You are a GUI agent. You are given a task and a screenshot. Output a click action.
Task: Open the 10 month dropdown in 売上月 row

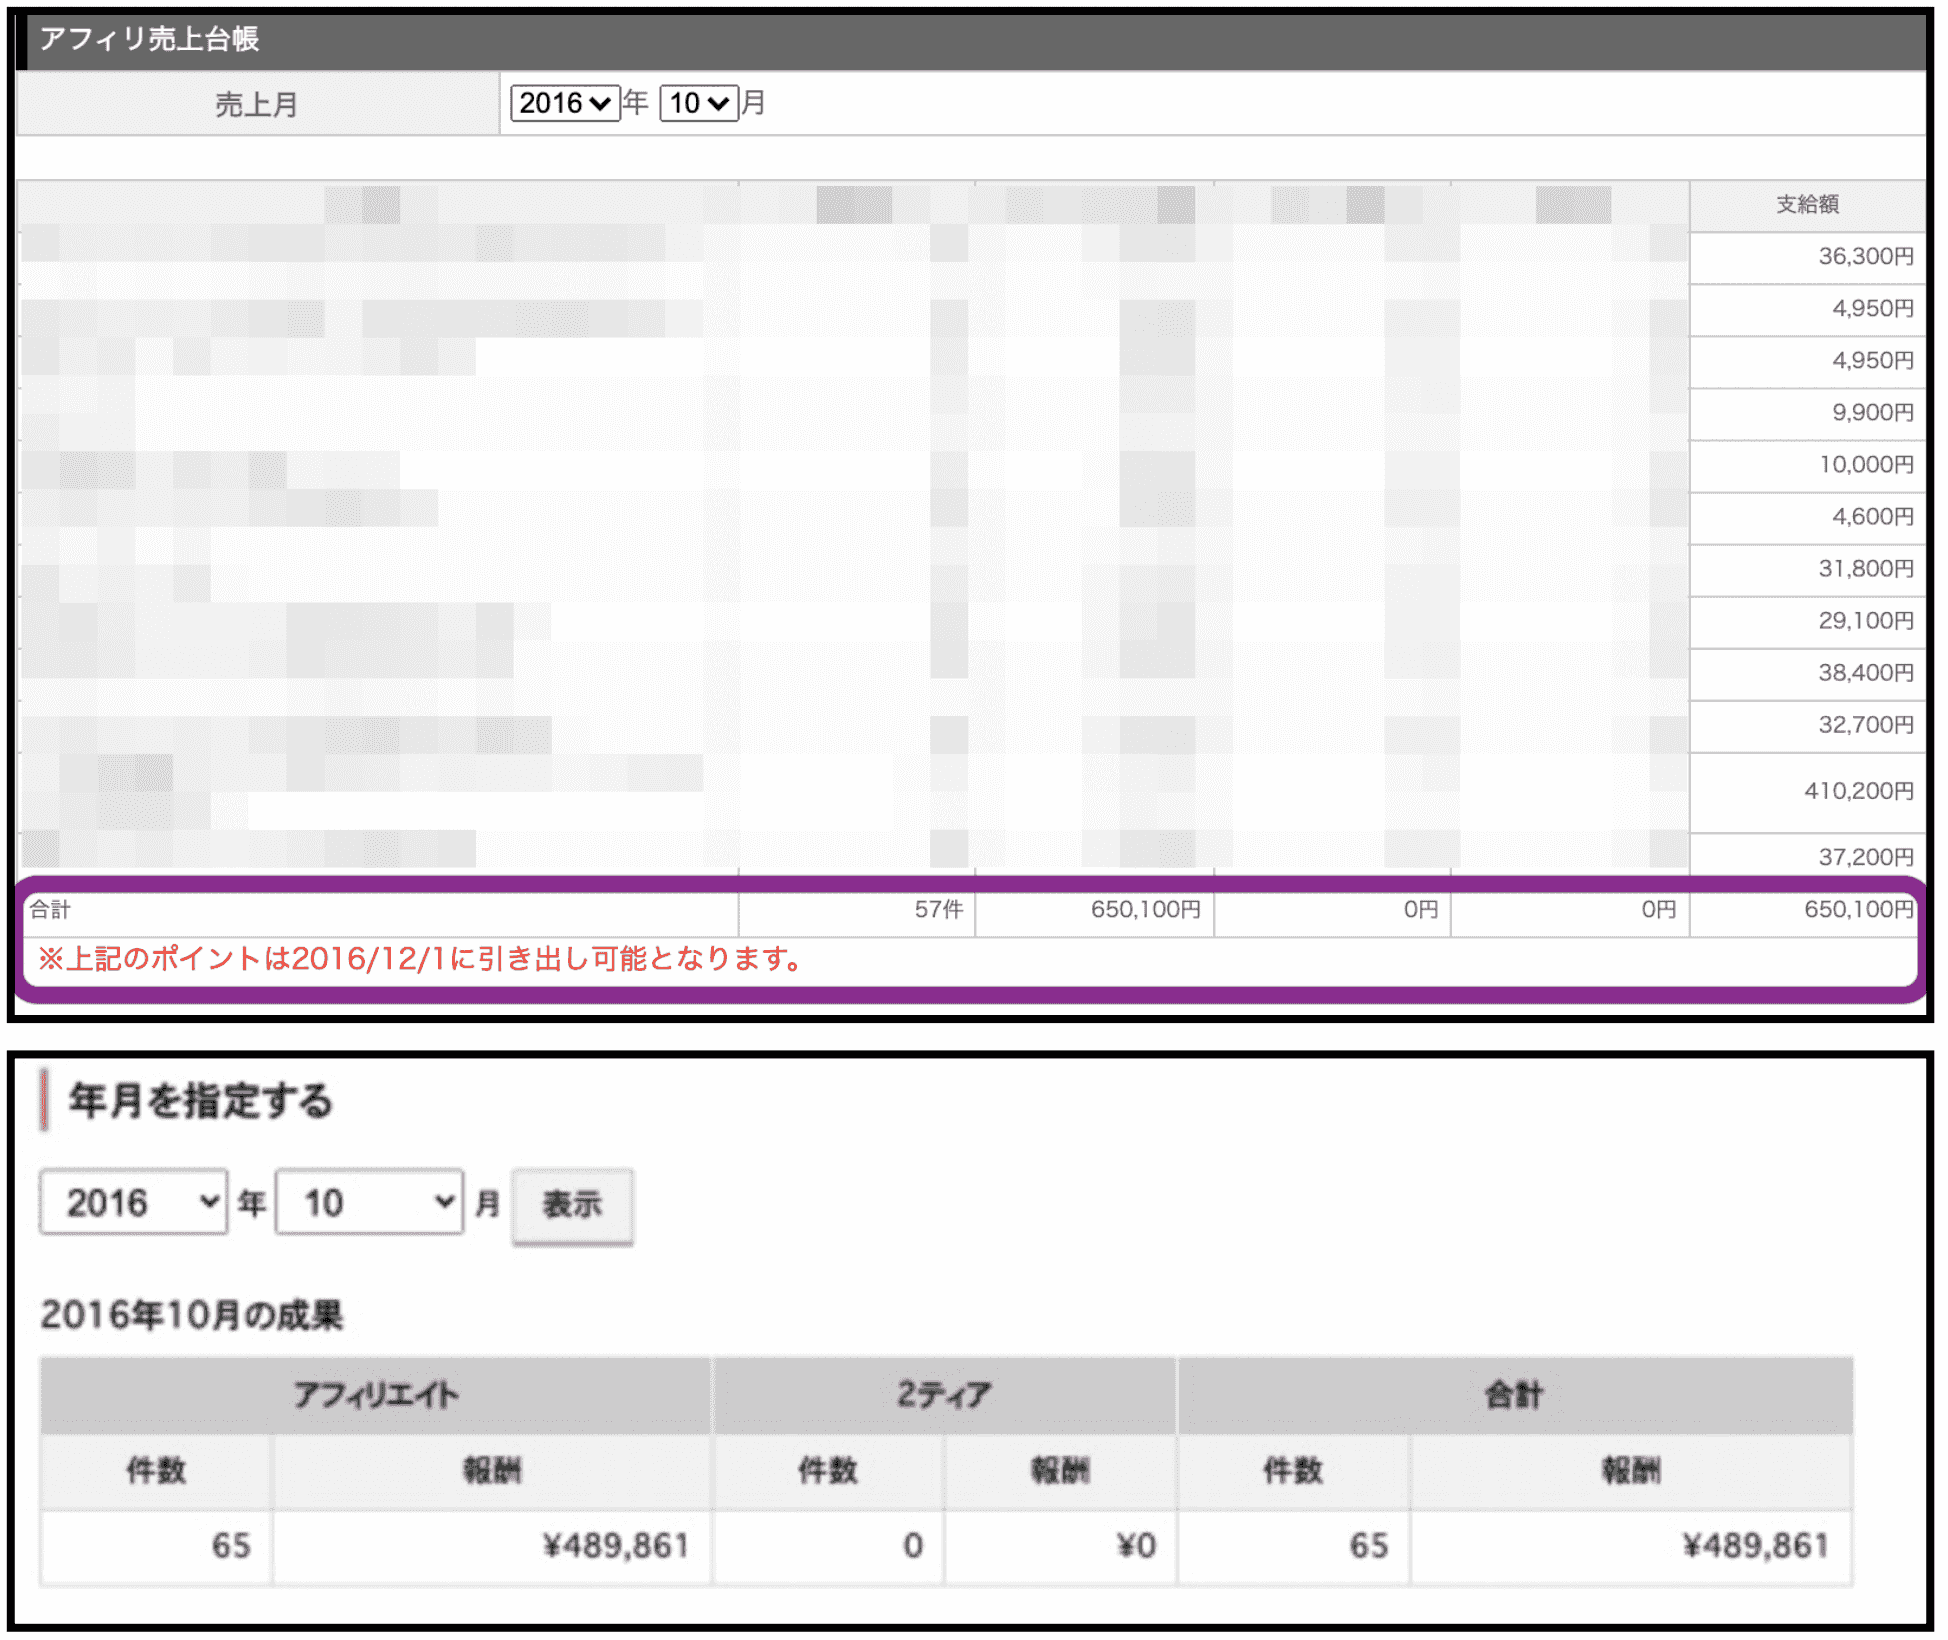[x=698, y=103]
